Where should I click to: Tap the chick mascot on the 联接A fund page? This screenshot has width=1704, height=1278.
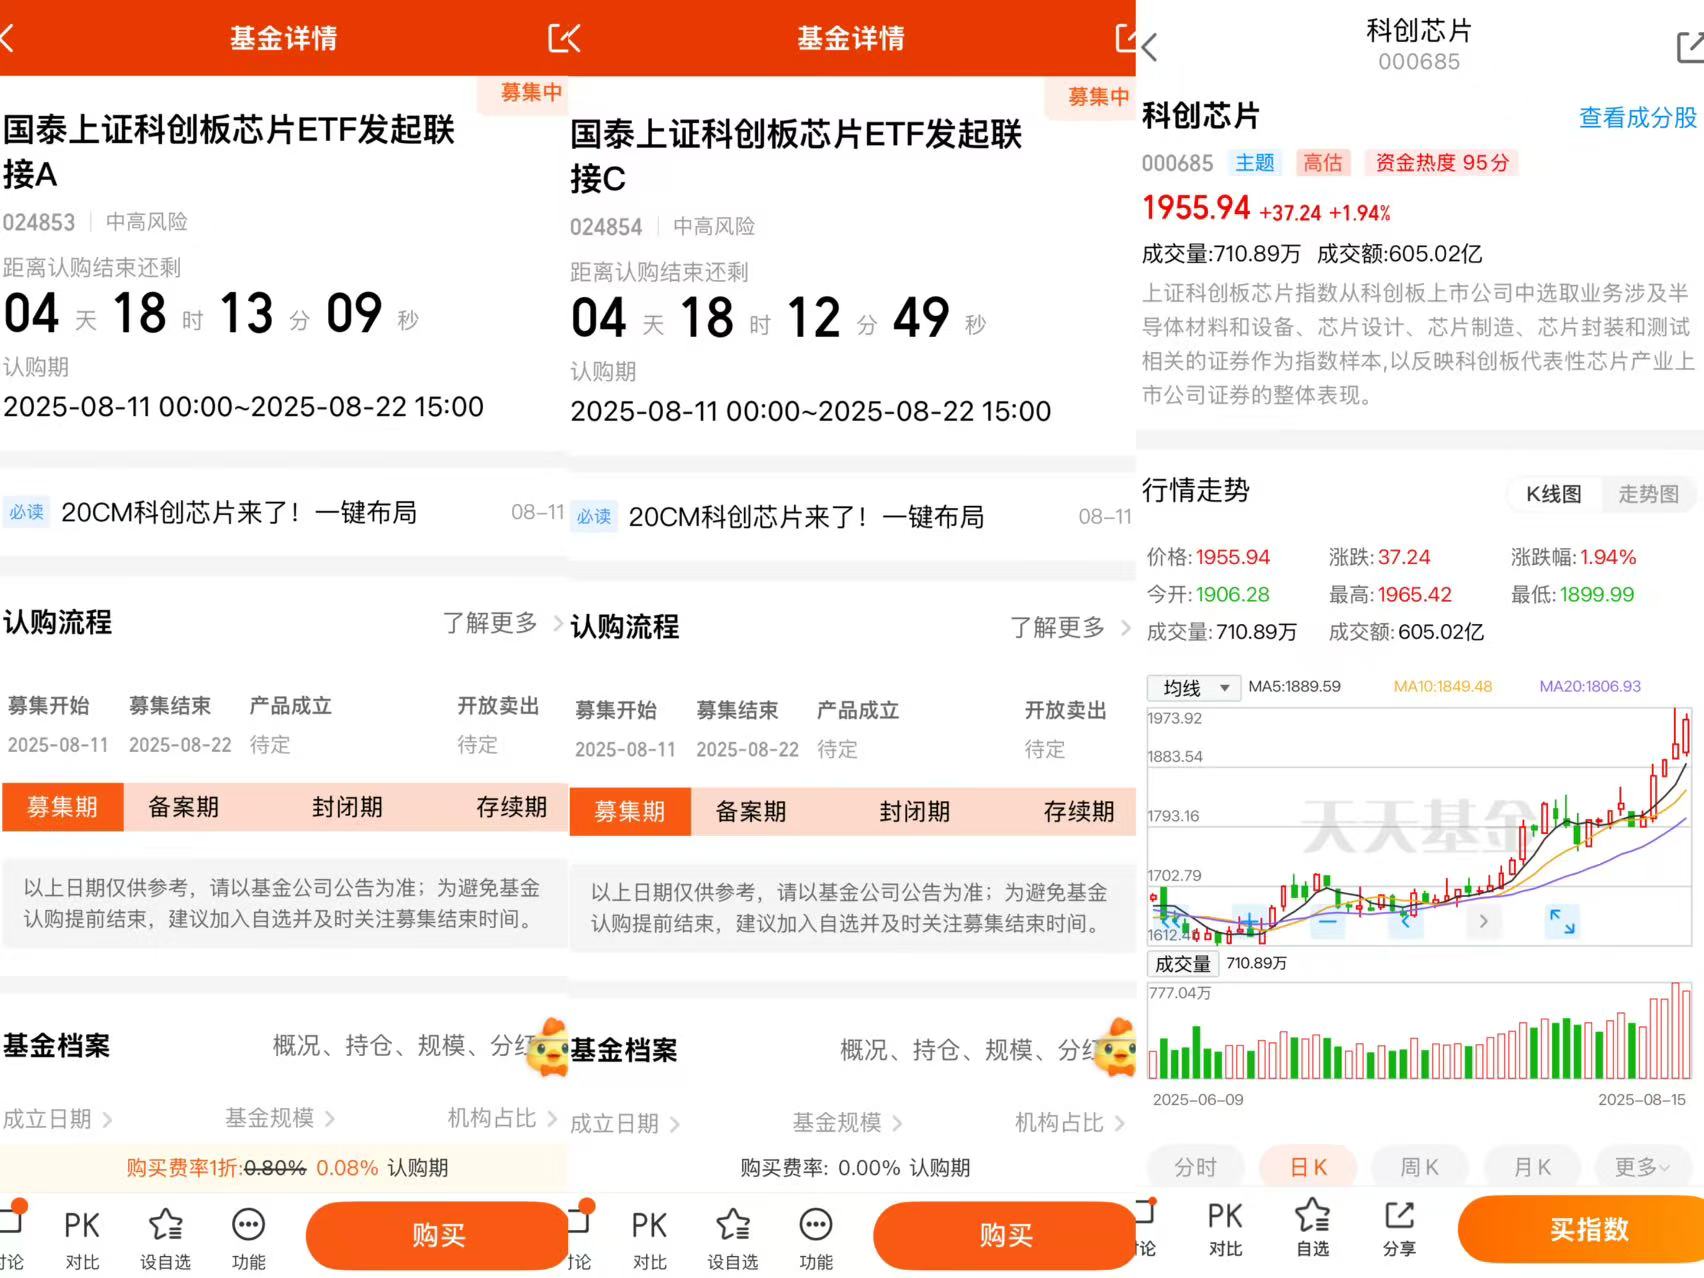coord(549,1047)
